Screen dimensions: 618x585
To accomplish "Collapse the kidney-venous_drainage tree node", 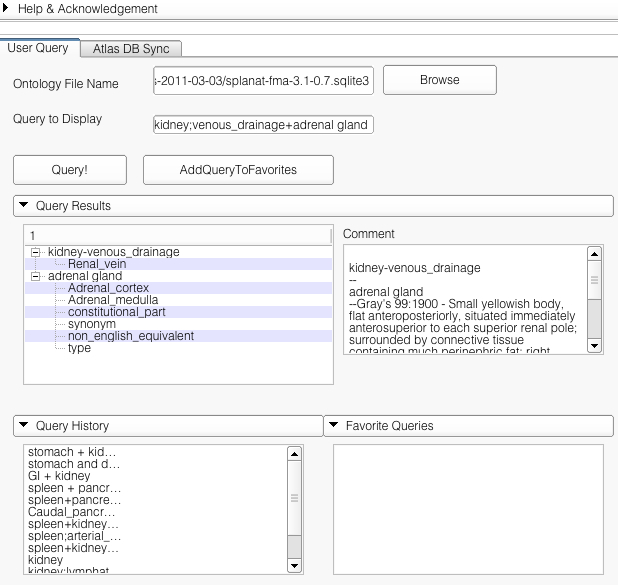I will point(36,252).
